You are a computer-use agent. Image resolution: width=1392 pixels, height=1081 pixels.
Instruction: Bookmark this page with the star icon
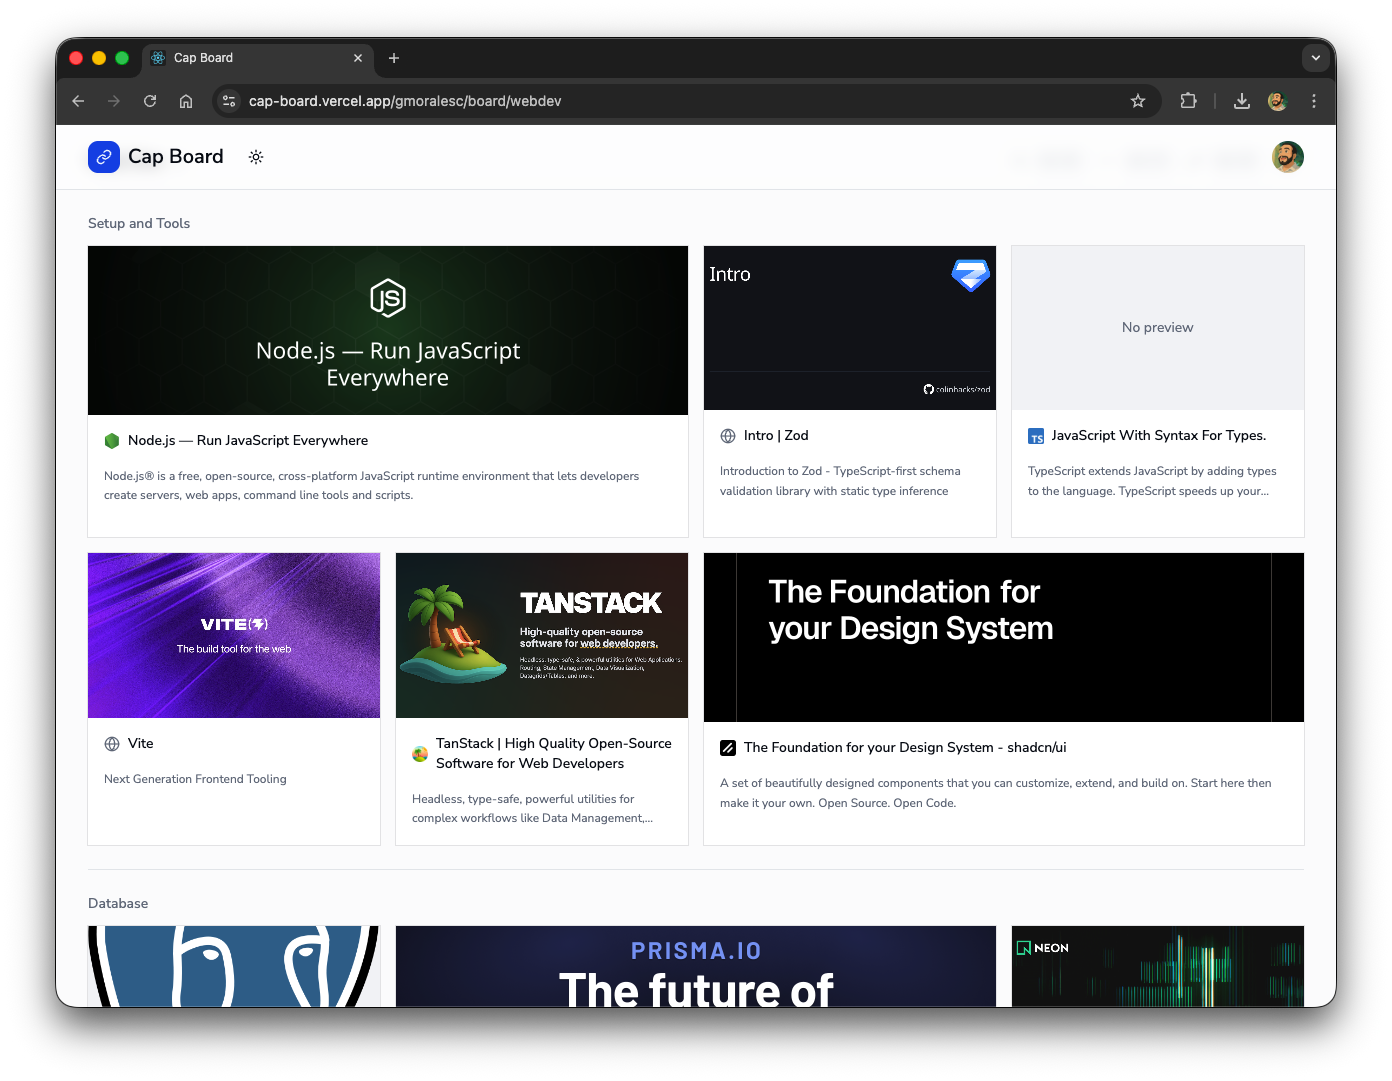click(1137, 101)
